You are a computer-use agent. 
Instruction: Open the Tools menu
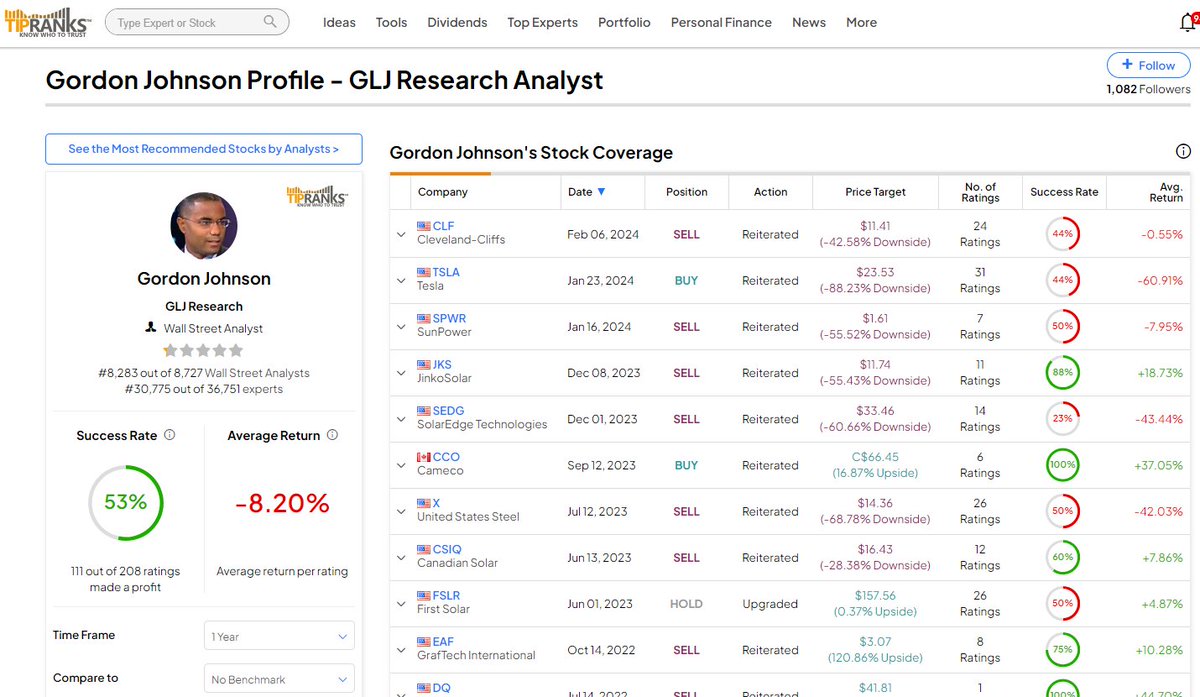(391, 22)
